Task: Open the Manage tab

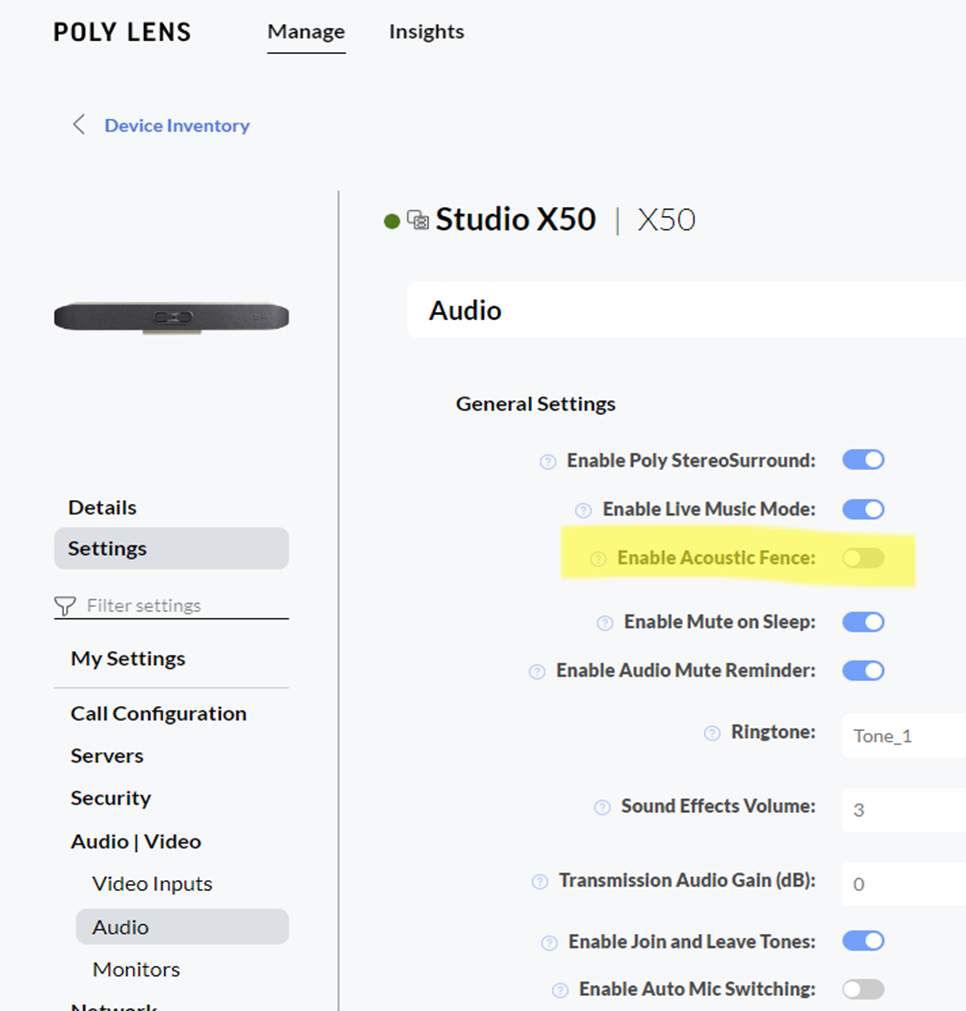Action: [x=306, y=32]
